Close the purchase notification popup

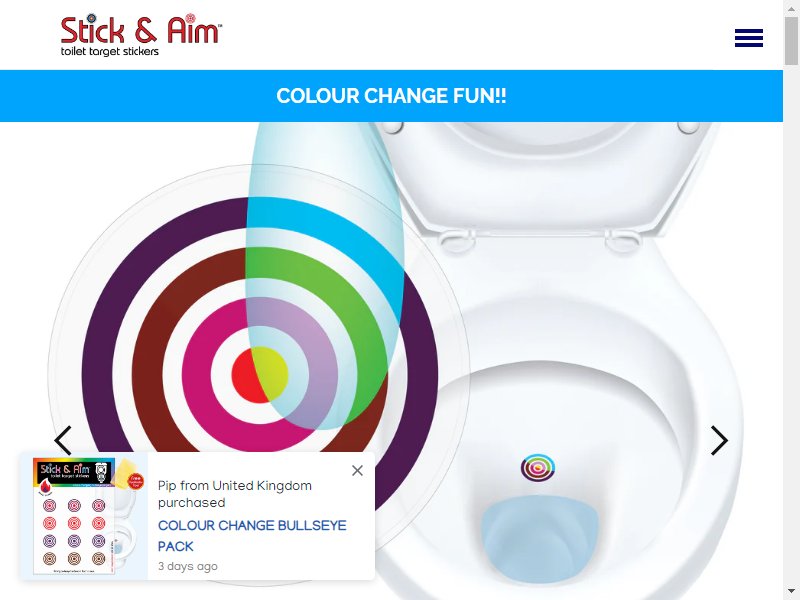tap(357, 470)
